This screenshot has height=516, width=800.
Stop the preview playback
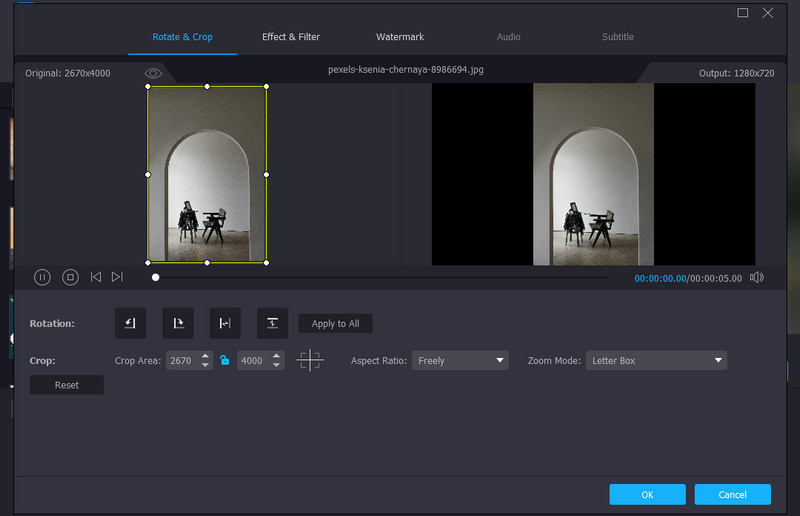point(70,277)
